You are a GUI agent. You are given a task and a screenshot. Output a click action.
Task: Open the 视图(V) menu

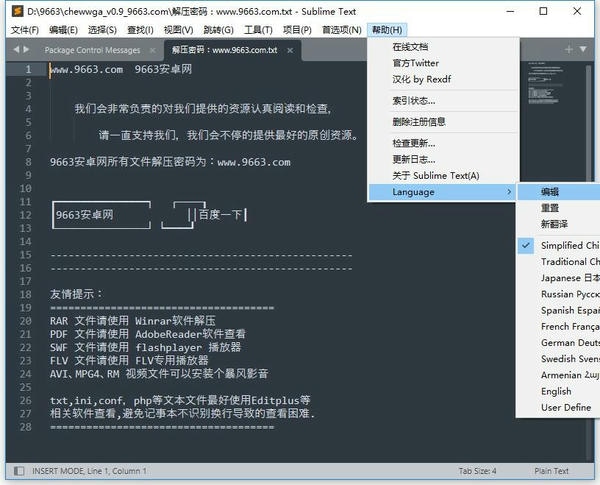click(x=178, y=29)
